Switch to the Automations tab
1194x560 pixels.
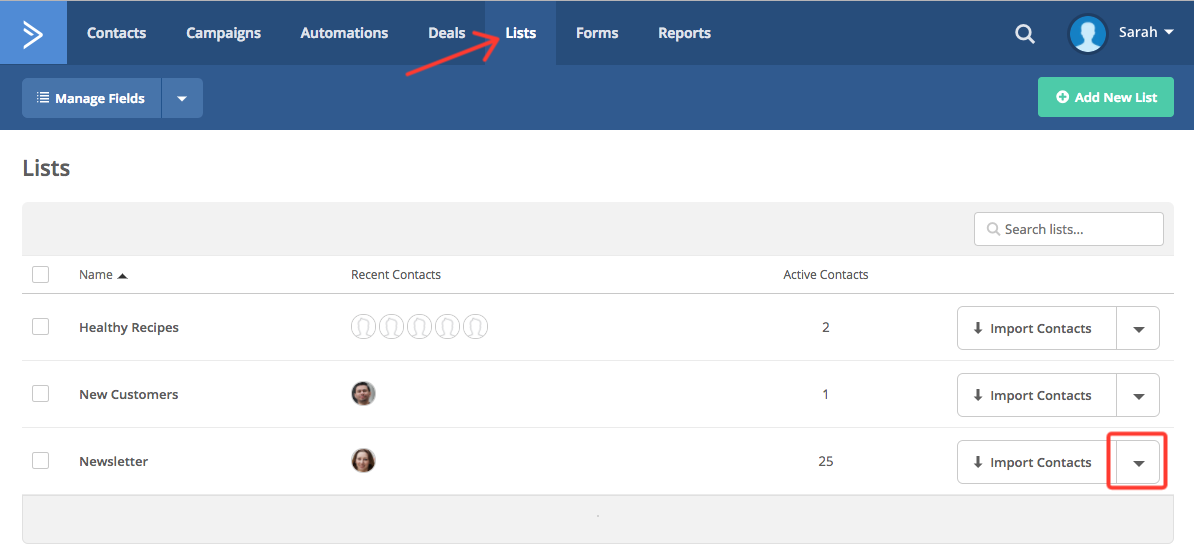click(344, 33)
